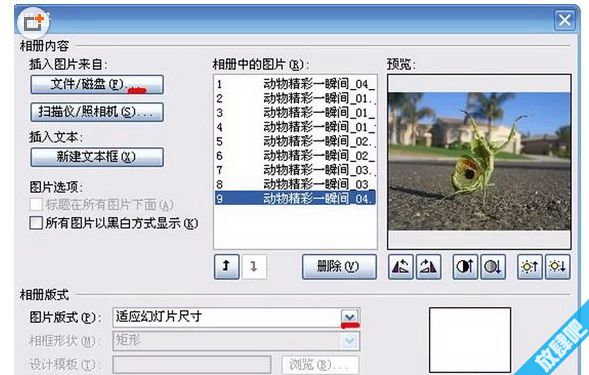Rotate picture left with rotate icon
This screenshot has width=589, height=375.
(400, 267)
